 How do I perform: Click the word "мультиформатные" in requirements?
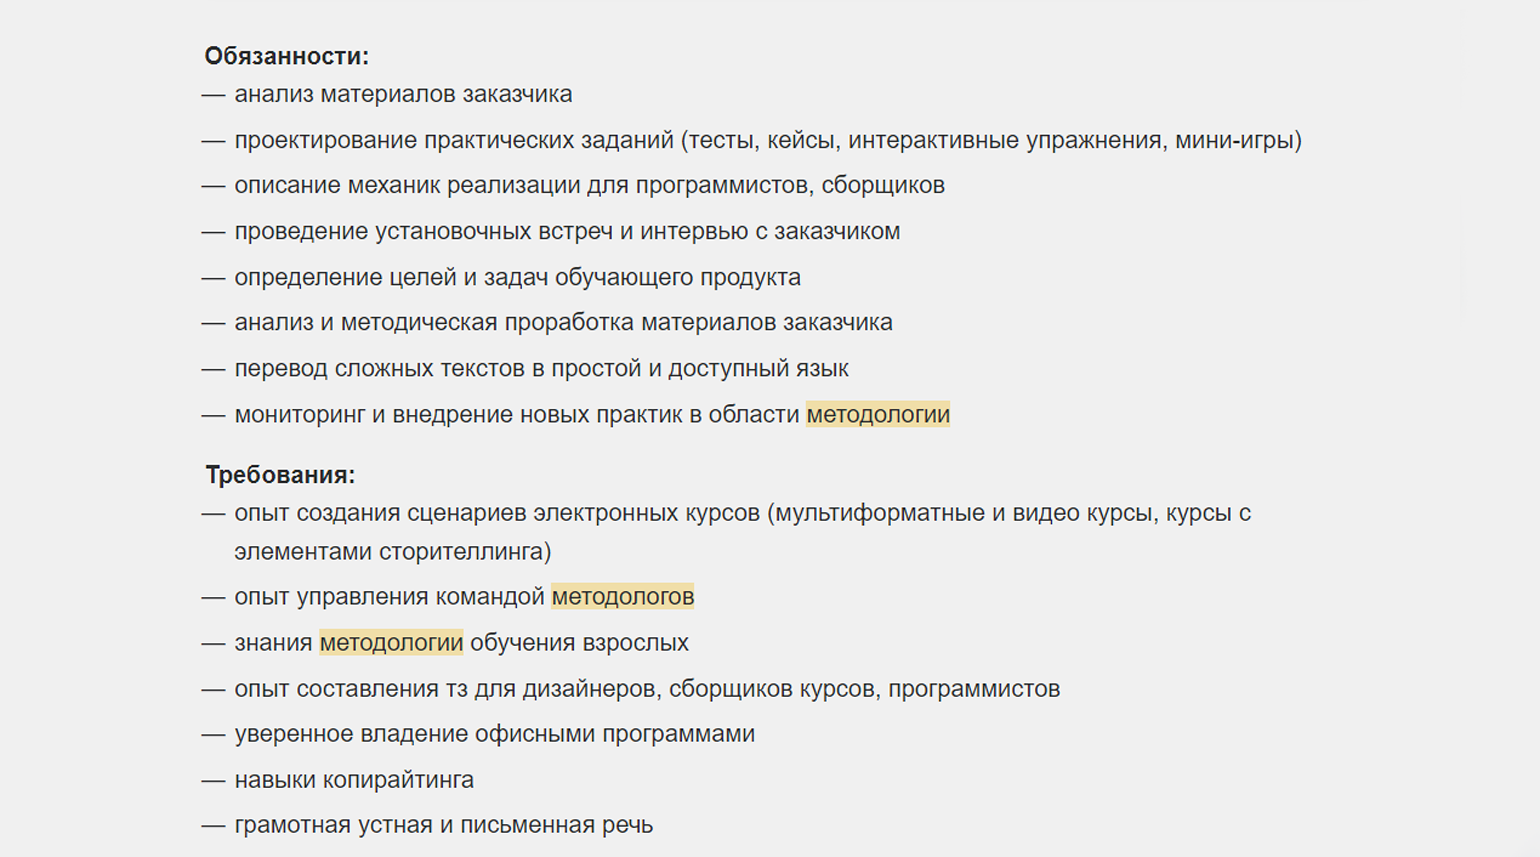pyautogui.click(x=880, y=513)
